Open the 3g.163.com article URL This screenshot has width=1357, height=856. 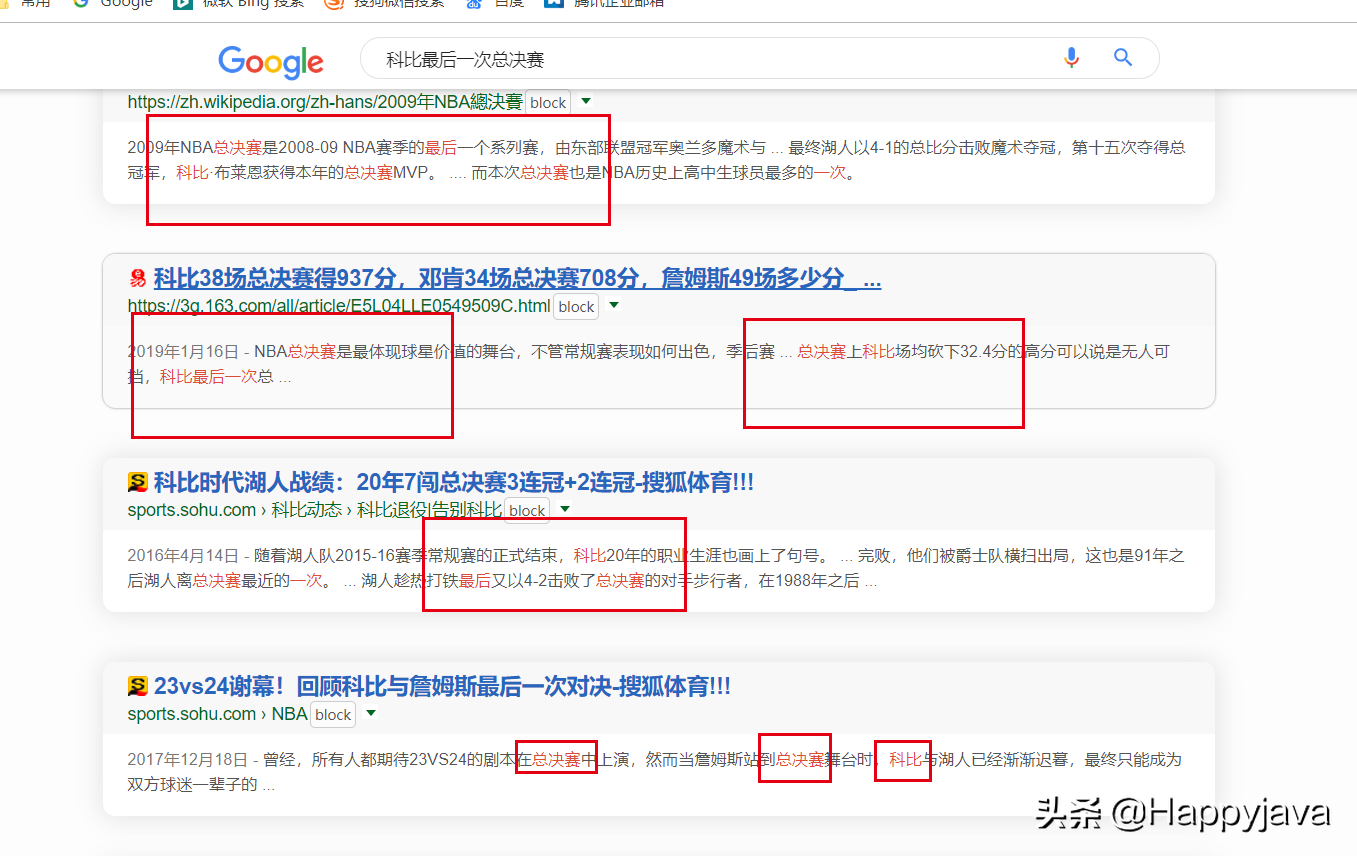point(339,306)
